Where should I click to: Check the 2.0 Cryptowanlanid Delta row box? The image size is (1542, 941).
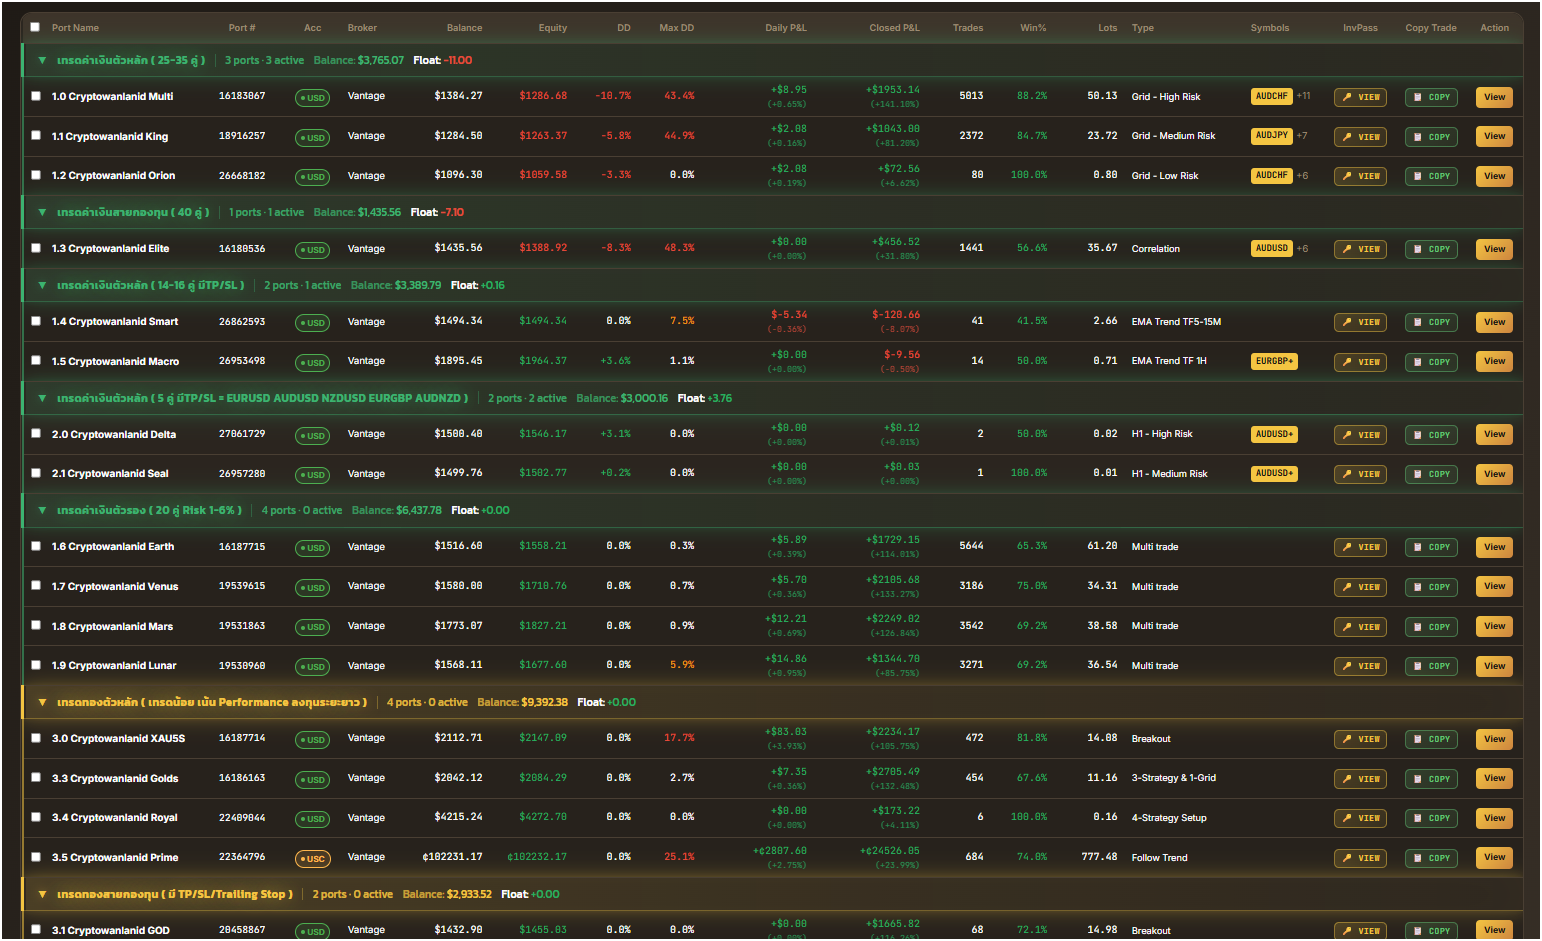click(x=36, y=434)
